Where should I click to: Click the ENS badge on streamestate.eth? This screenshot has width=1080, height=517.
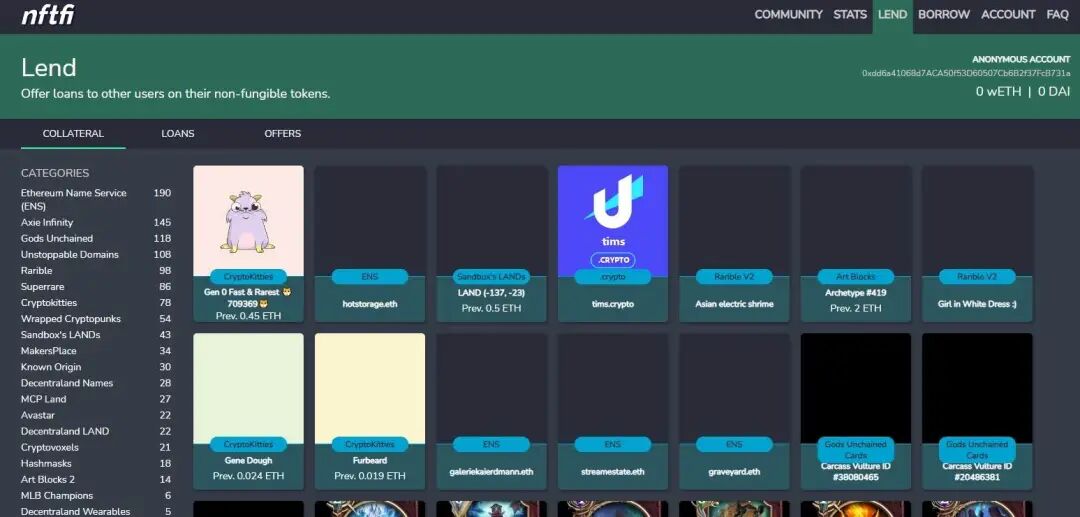613,445
